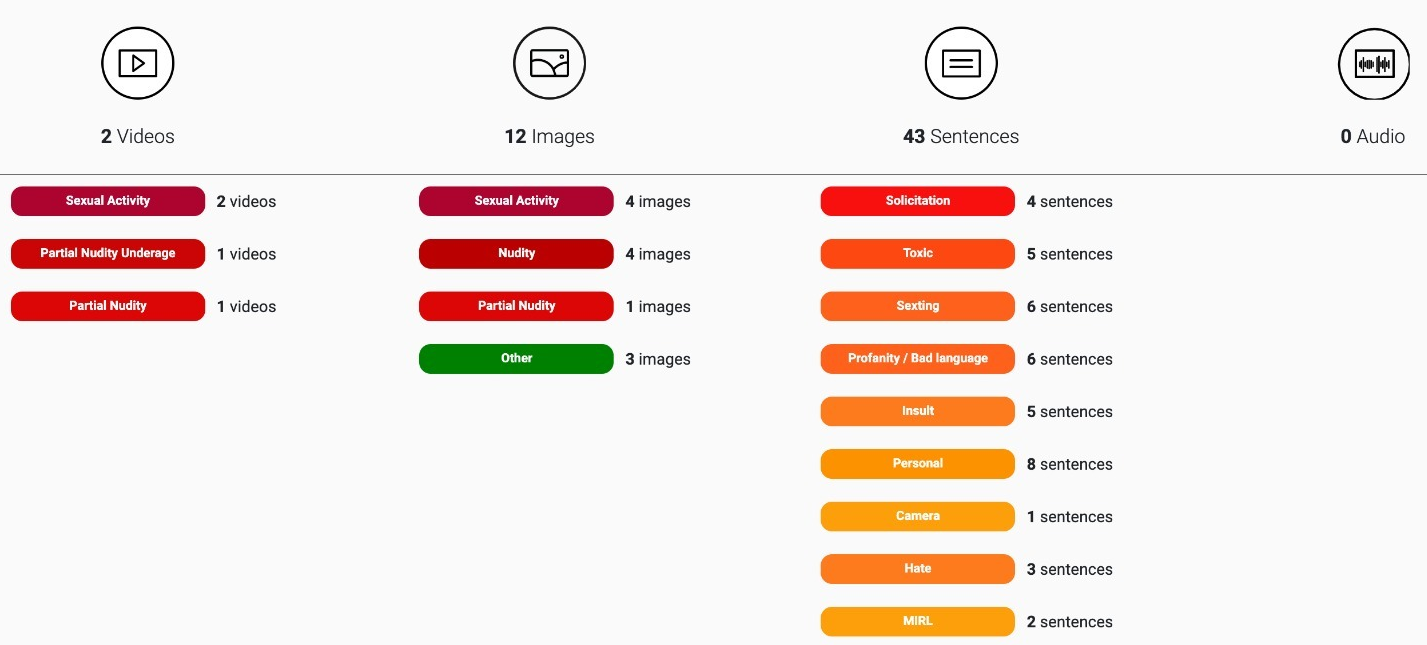Select the Personal sentences tag

point(917,464)
